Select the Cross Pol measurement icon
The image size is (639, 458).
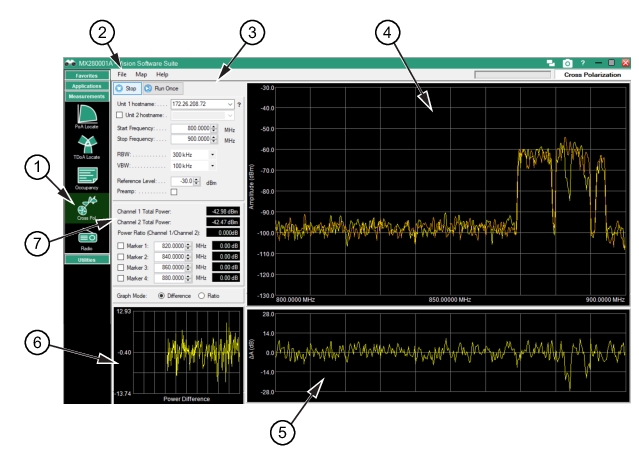(x=87, y=207)
